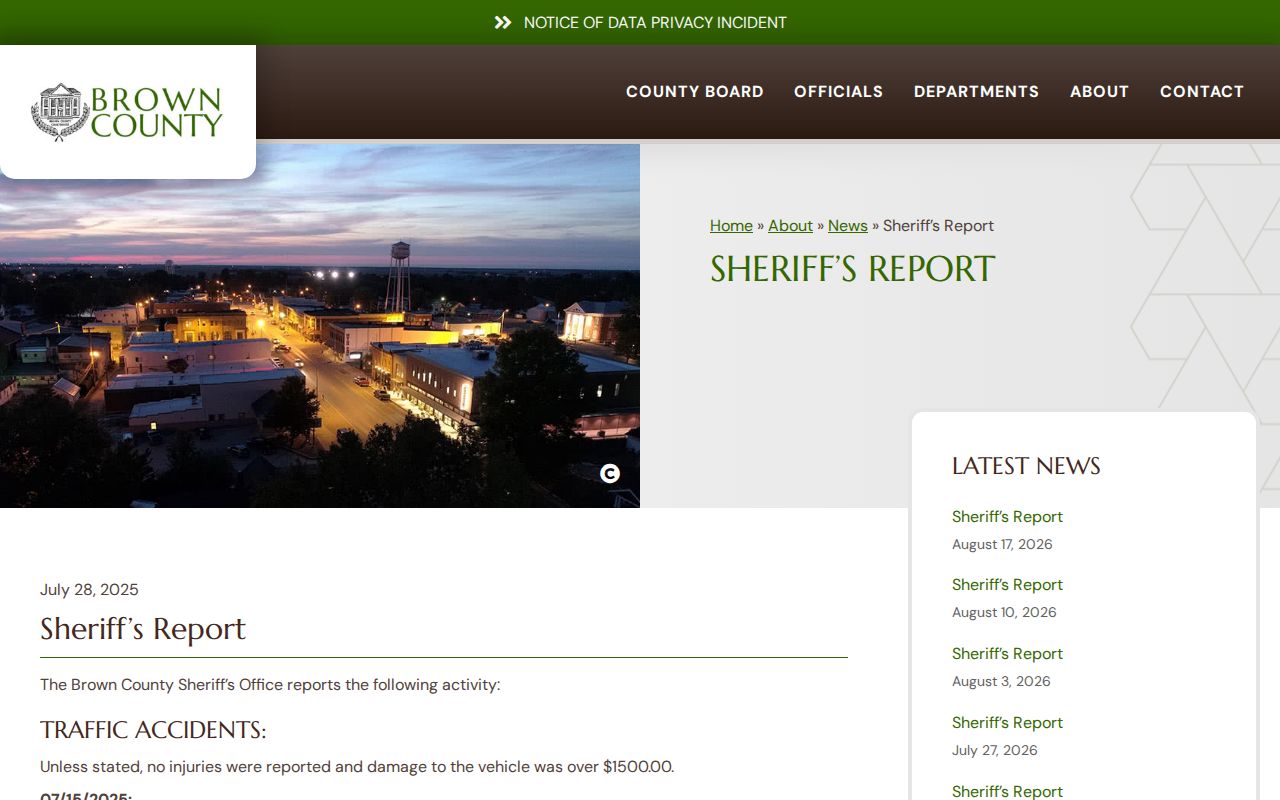Open the Departments menu item
The image size is (1280, 800).
click(x=976, y=91)
